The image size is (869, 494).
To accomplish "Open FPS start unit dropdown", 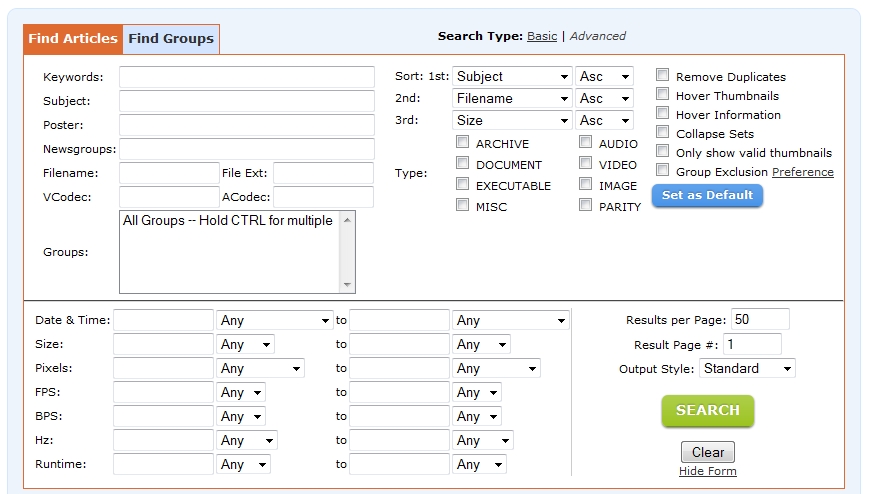I will coord(241,393).
